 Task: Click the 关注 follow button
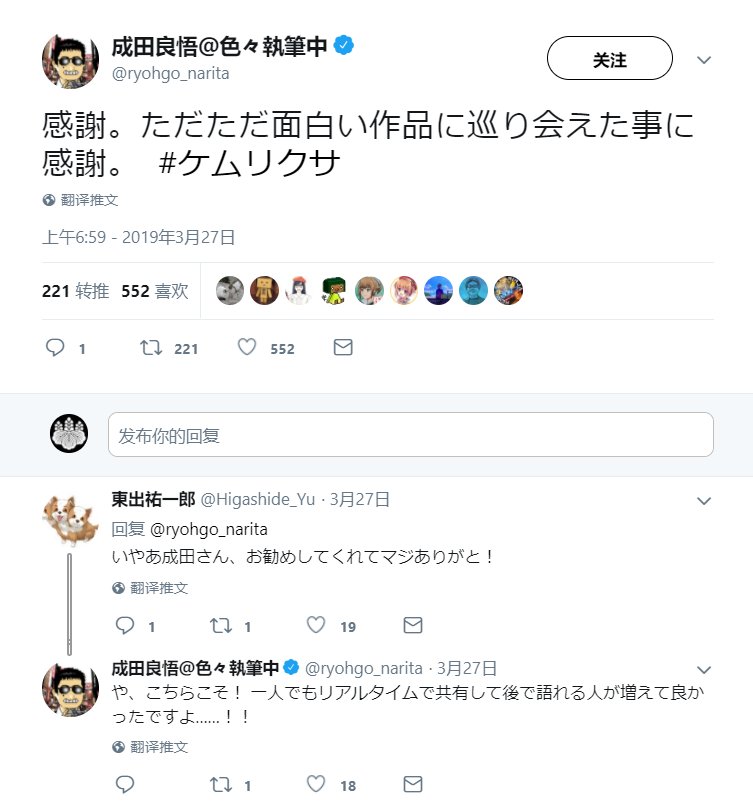pyautogui.click(x=609, y=60)
